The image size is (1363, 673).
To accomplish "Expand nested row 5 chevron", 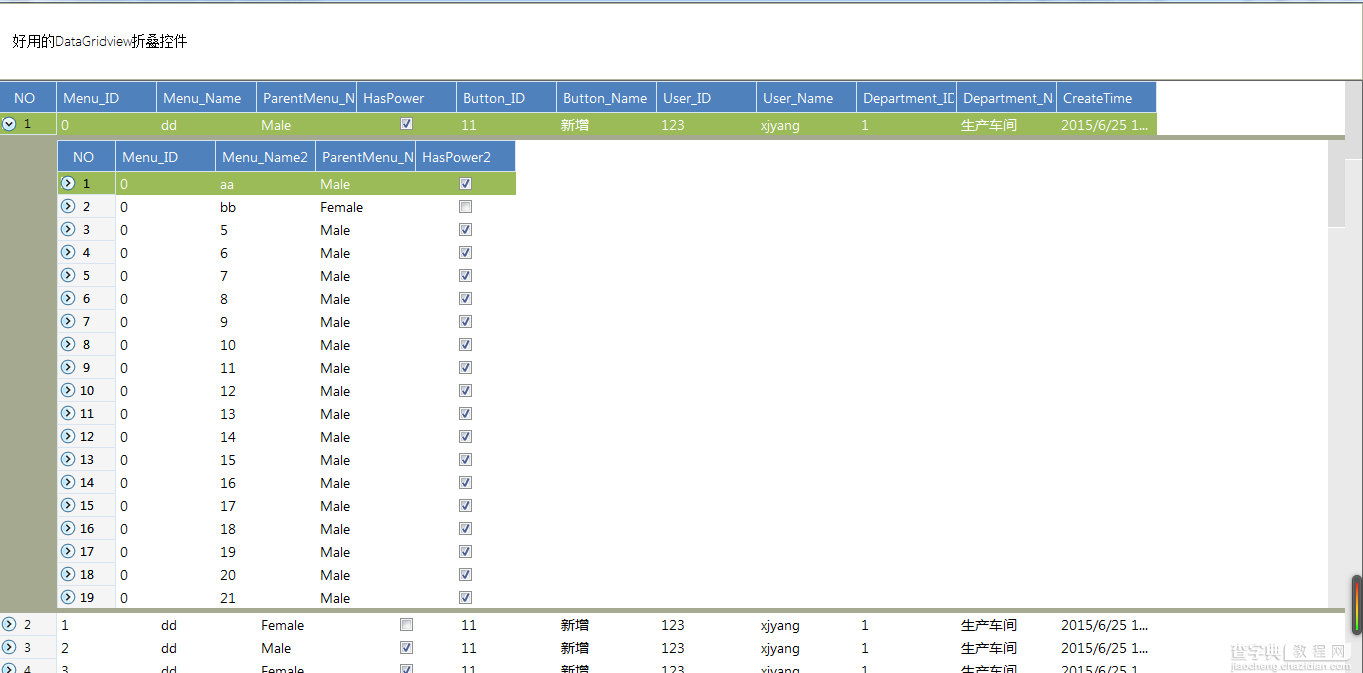I will [x=68, y=275].
